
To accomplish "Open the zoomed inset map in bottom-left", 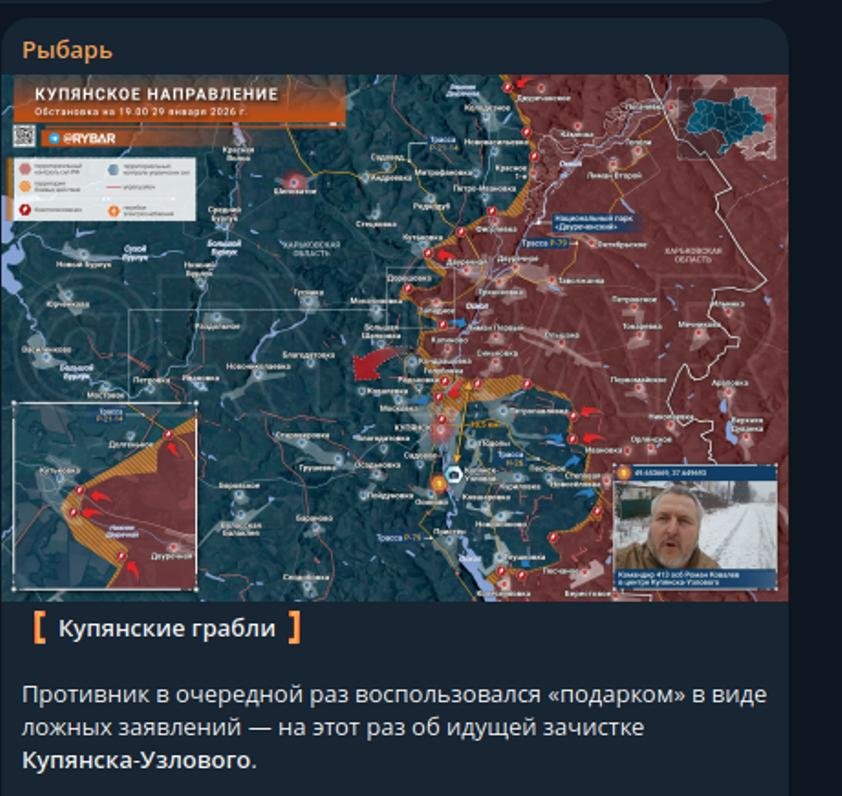I will (x=105, y=495).
